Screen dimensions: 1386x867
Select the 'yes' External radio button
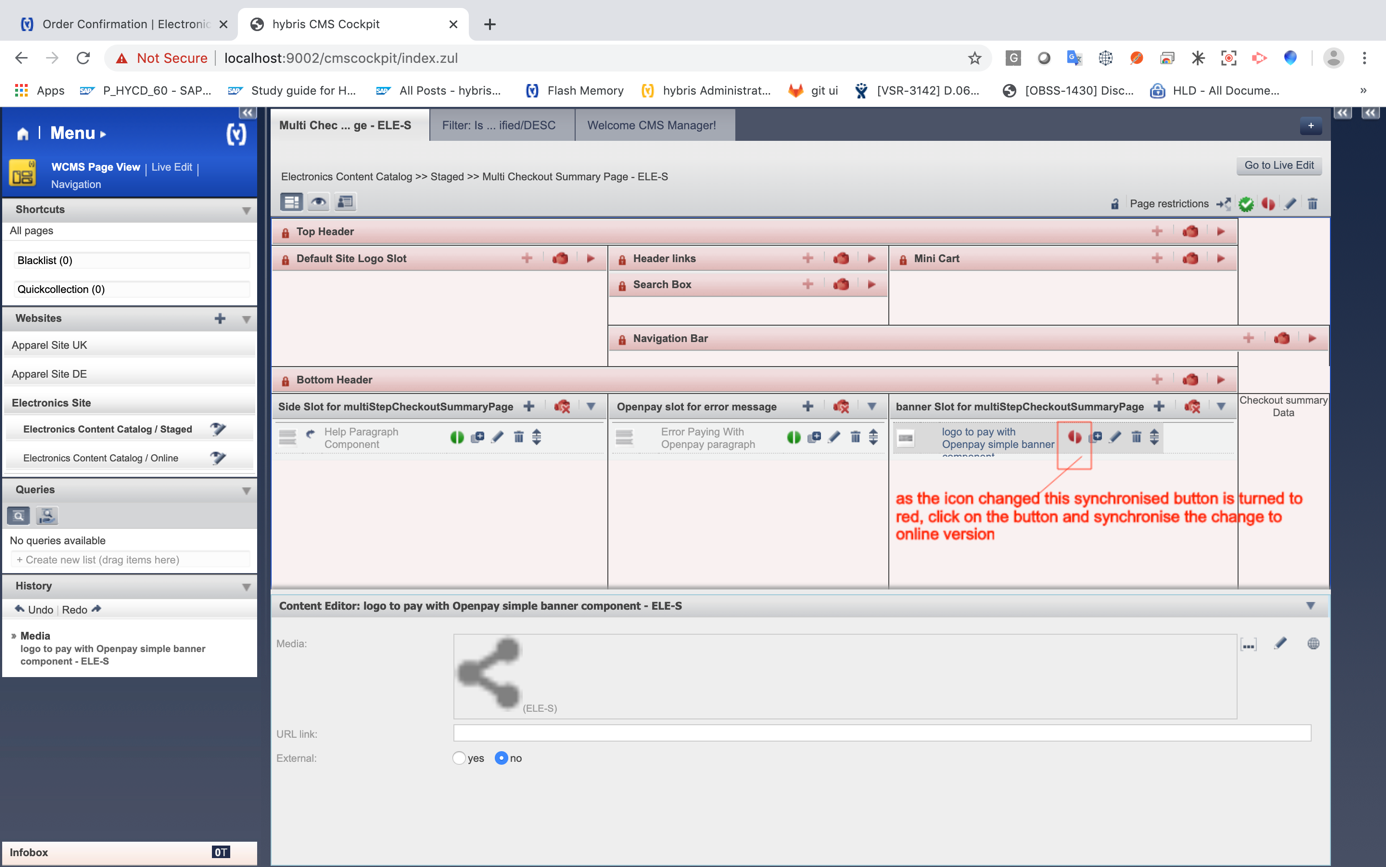pyautogui.click(x=459, y=758)
